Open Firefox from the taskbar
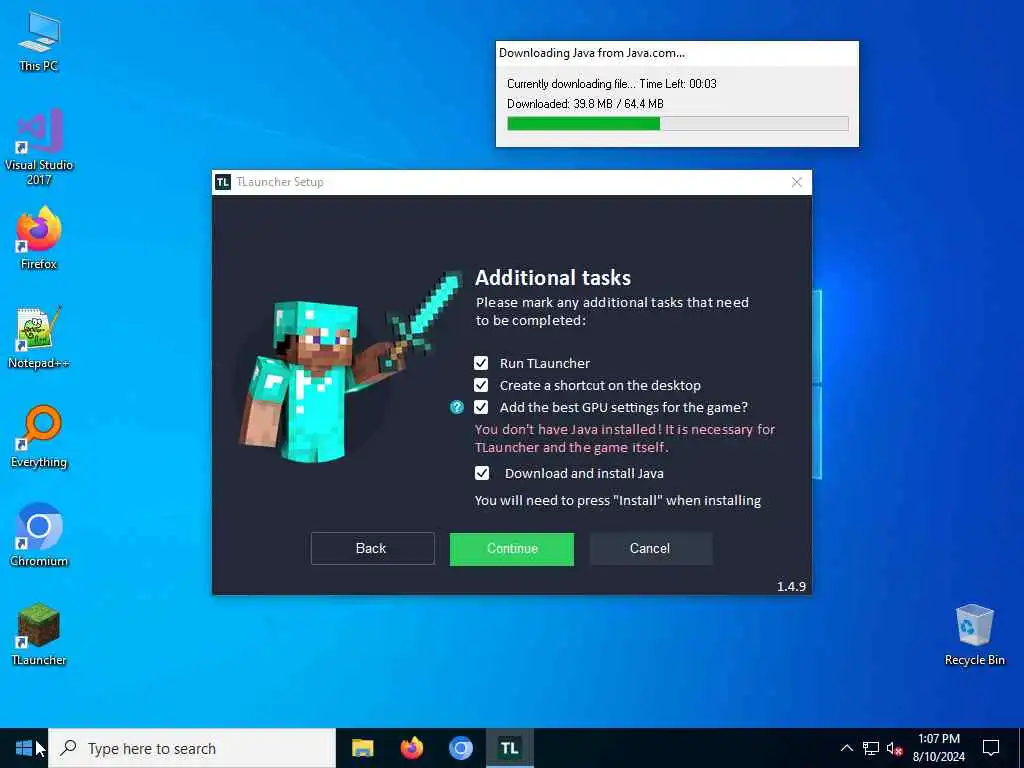Viewport: 1024px width, 768px height. [x=411, y=748]
